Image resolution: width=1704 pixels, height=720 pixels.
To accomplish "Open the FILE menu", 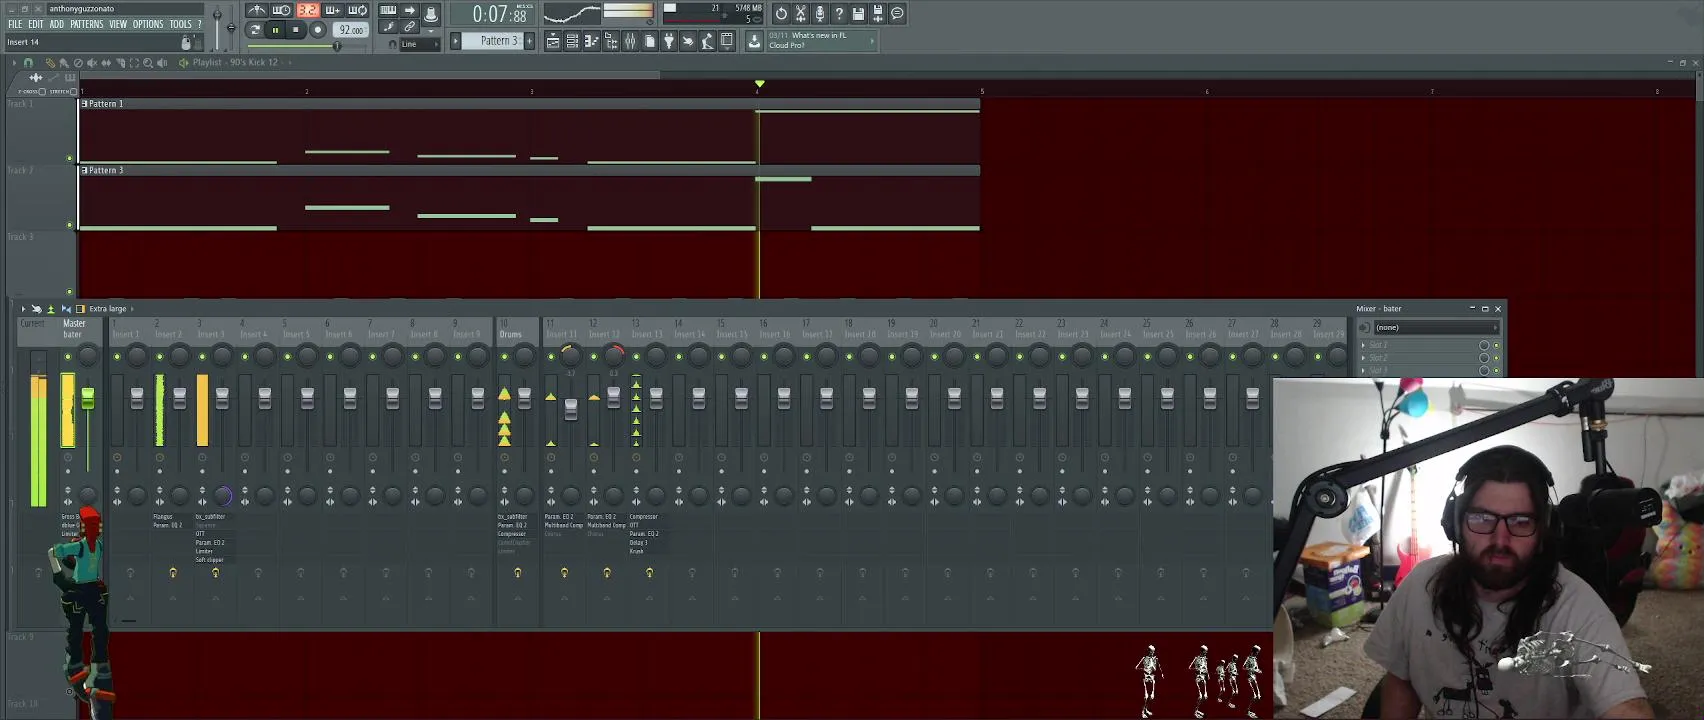I will pos(15,24).
